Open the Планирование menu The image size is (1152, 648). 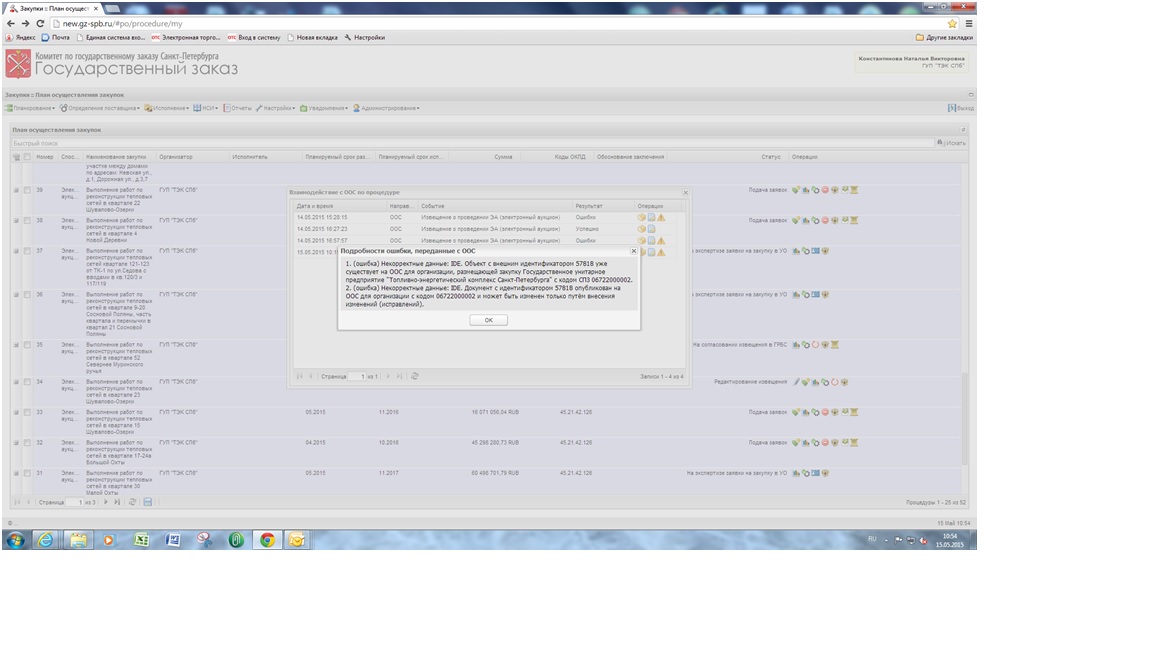coord(30,108)
